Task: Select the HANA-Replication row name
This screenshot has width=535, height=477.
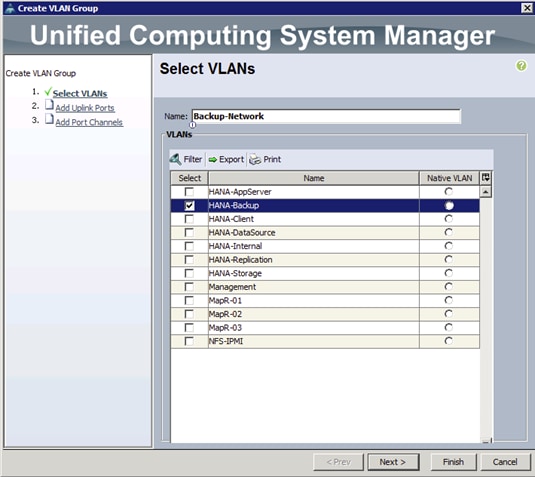Action: click(x=241, y=260)
